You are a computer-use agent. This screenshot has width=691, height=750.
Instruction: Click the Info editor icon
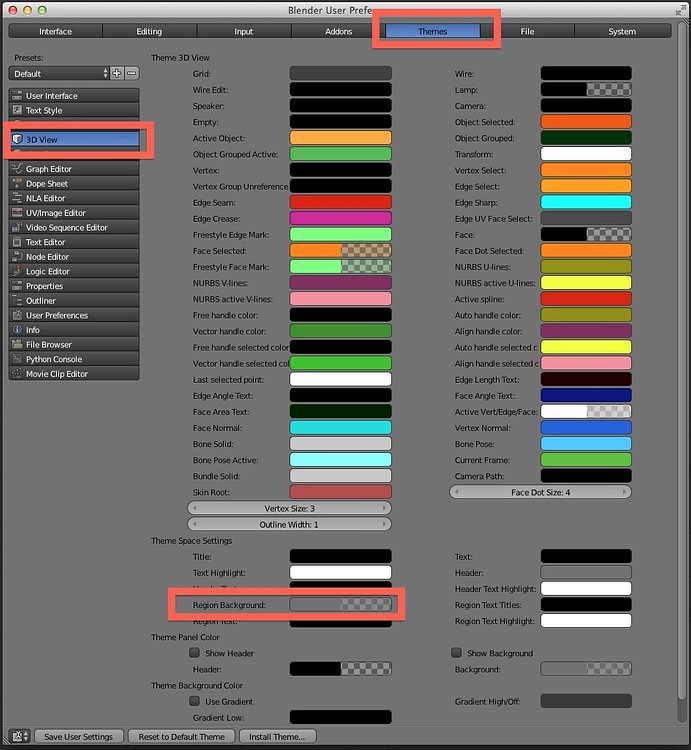[17, 330]
